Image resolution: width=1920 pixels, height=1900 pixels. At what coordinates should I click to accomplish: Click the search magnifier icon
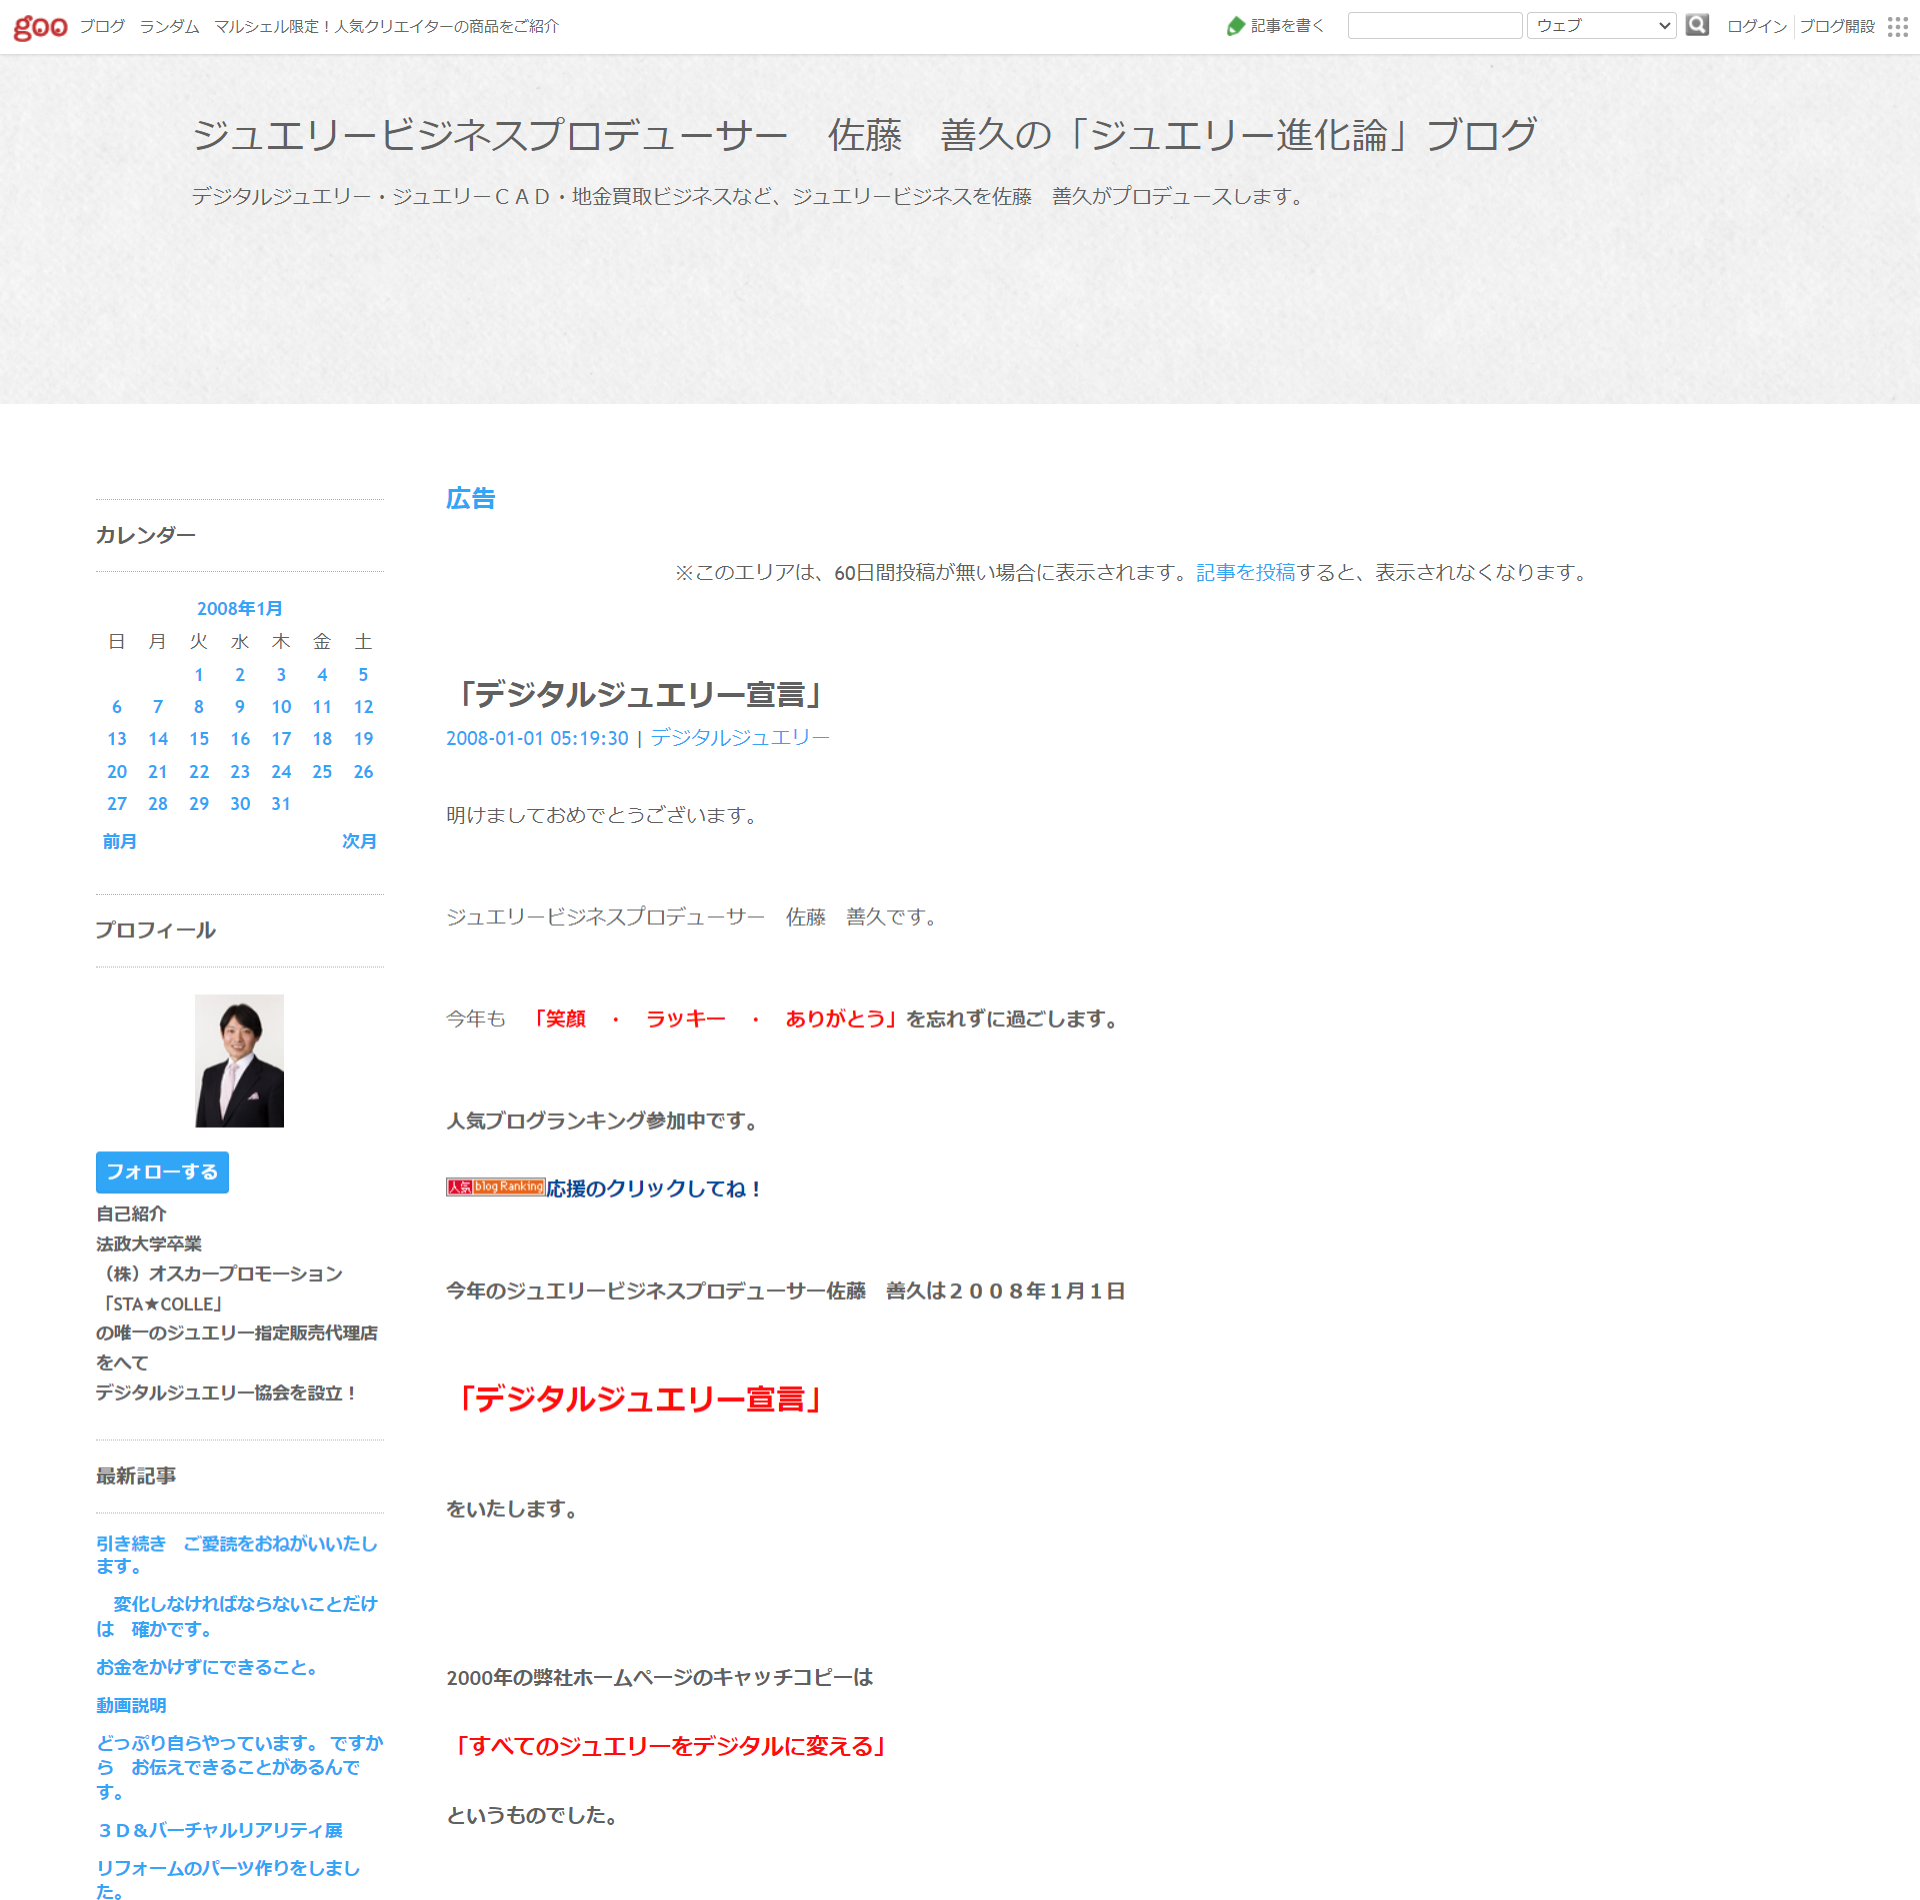[1696, 25]
